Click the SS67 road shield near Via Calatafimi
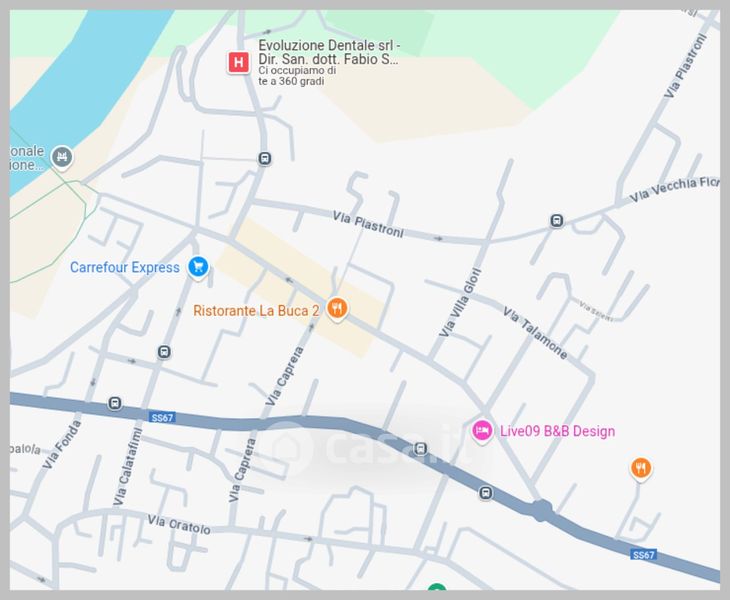This screenshot has height=600, width=730. [162, 418]
